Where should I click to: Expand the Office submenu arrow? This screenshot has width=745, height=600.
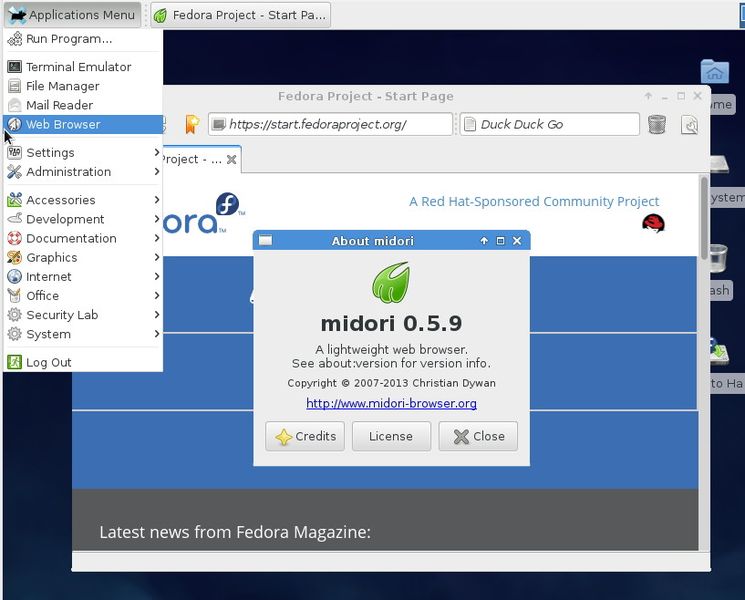[157, 295]
